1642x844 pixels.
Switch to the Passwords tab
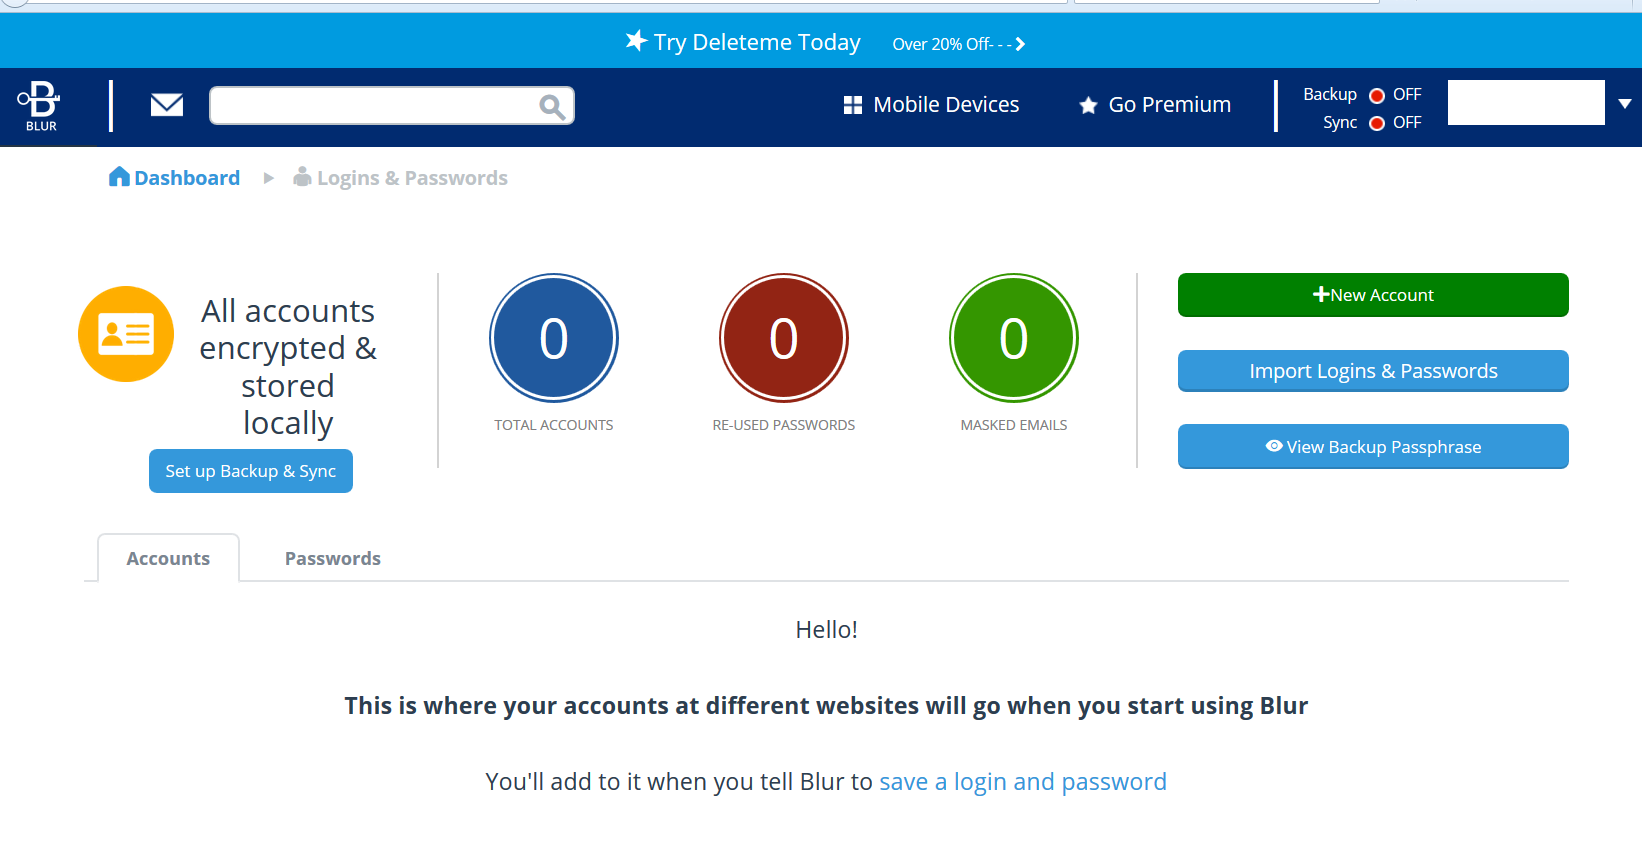(333, 558)
